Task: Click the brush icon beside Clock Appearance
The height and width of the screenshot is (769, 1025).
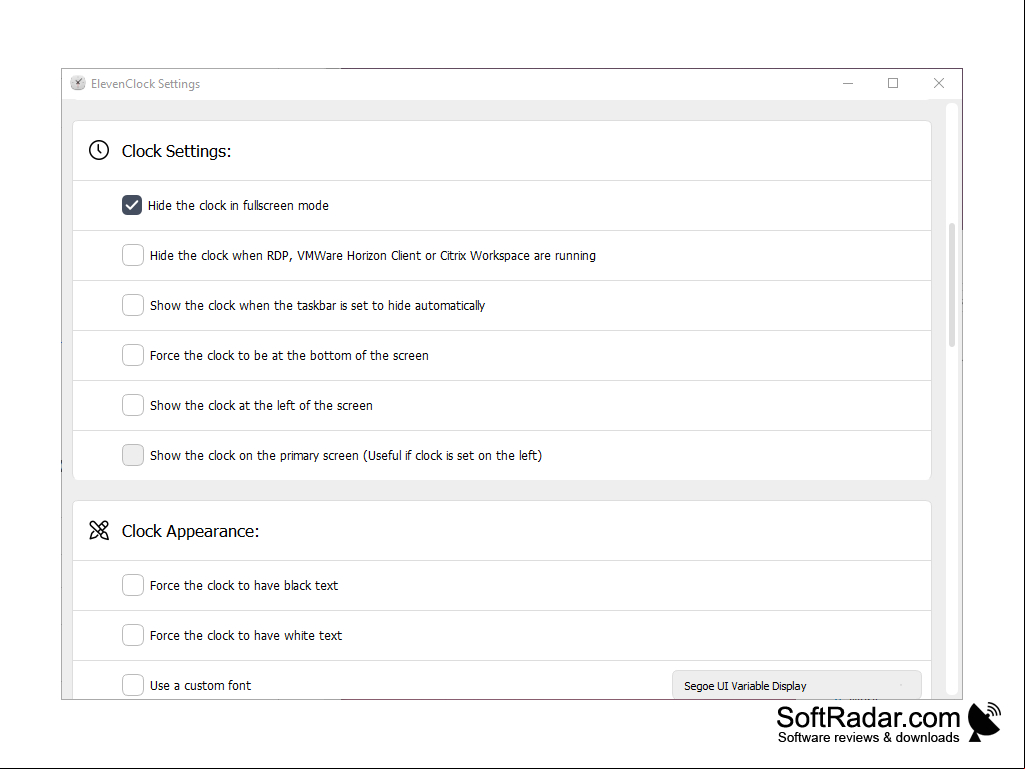Action: (99, 530)
